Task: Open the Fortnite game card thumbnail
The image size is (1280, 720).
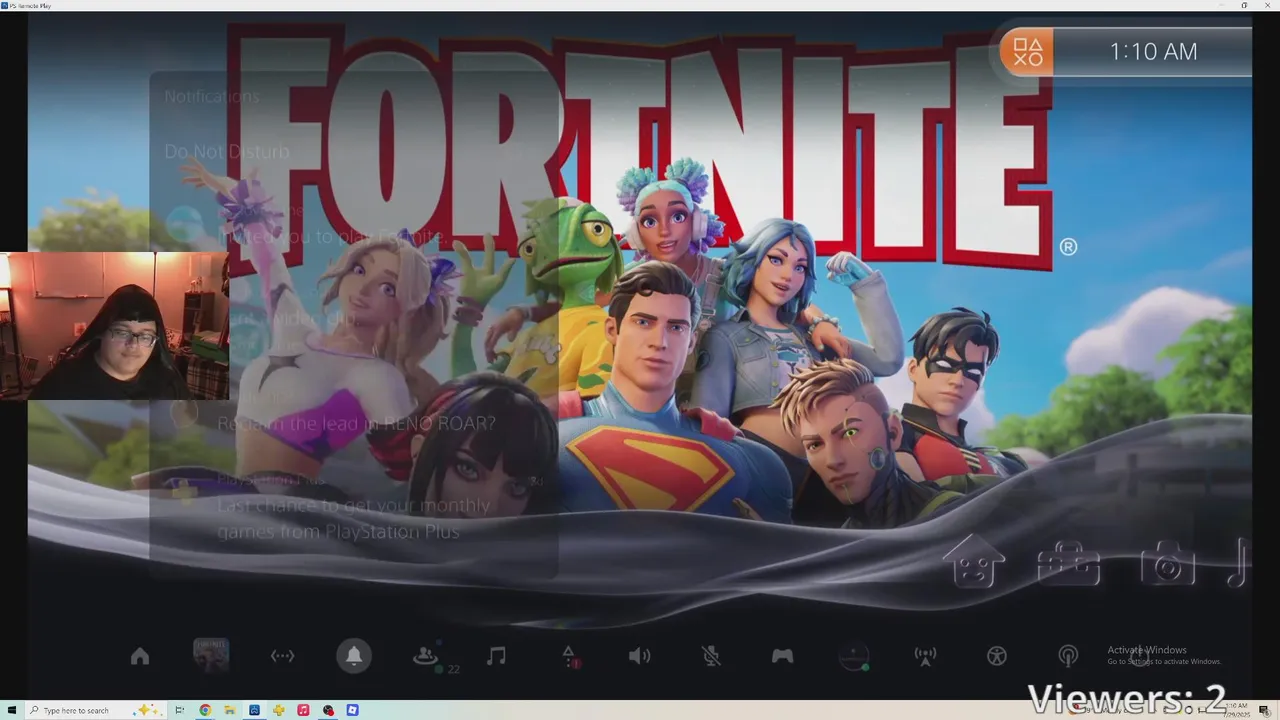Action: [x=211, y=656]
